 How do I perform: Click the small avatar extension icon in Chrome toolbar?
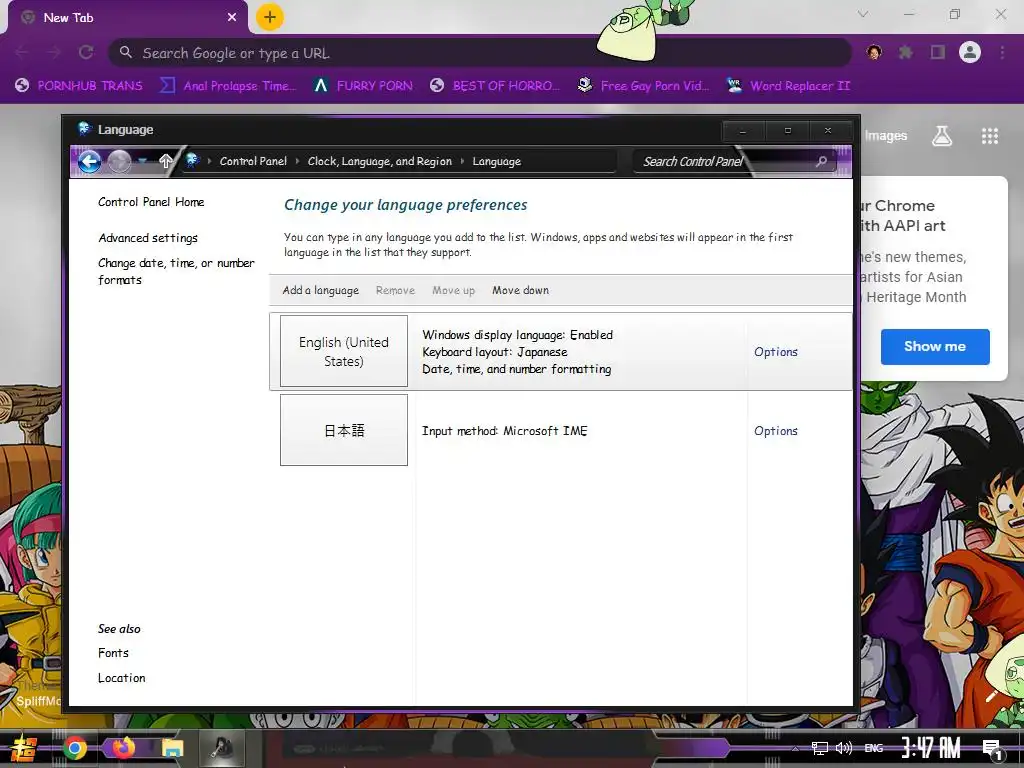point(874,52)
